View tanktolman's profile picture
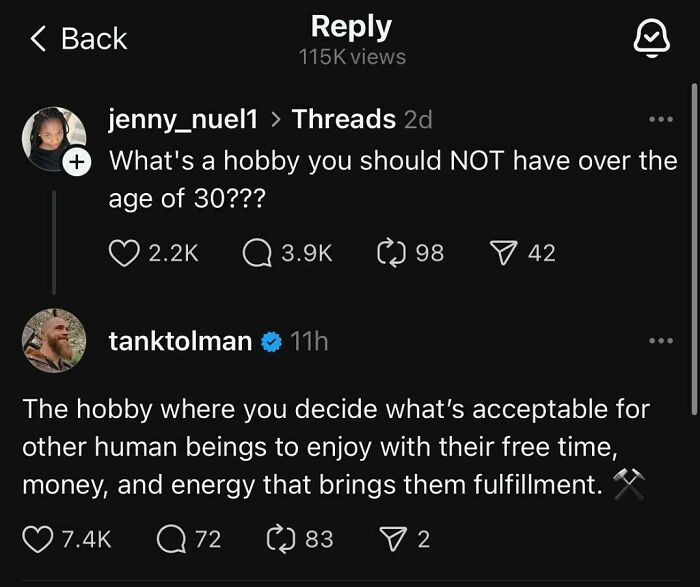The height and width of the screenshot is (587, 700). (54, 341)
